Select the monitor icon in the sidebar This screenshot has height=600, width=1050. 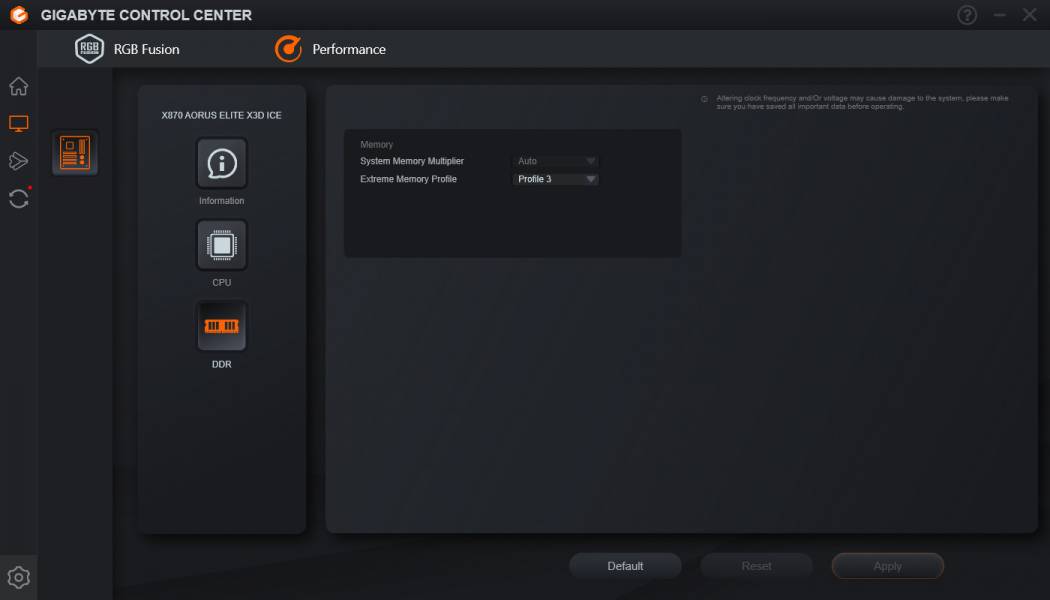point(18,124)
